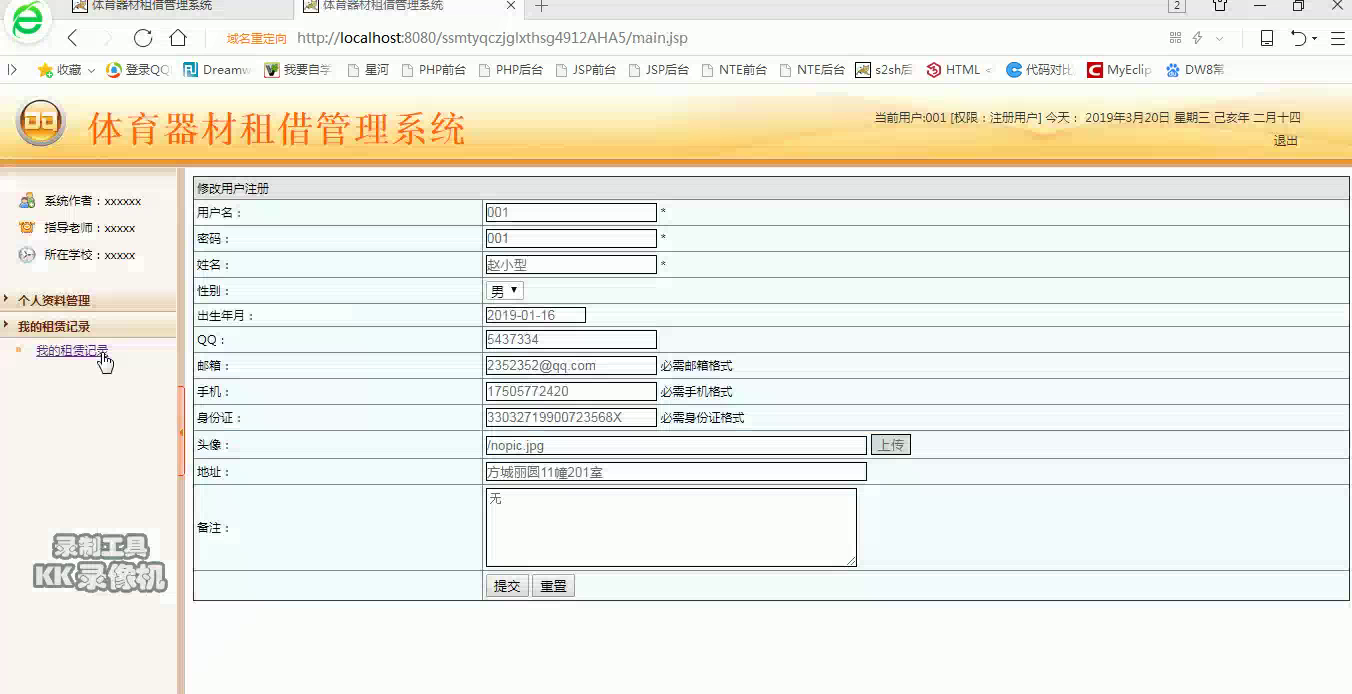Open the address bar dropdown arrow
Viewport: 1352px width, 694px height.
tap(1219, 38)
